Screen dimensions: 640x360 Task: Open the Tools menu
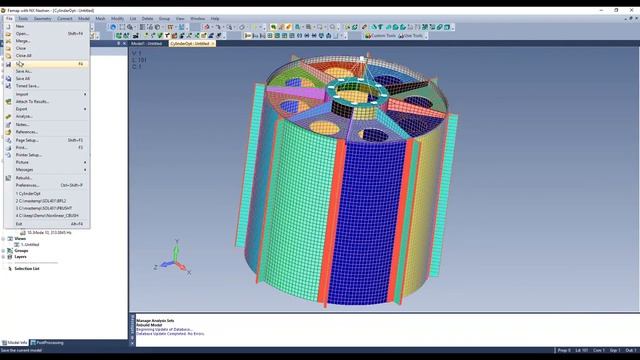tap(23, 18)
